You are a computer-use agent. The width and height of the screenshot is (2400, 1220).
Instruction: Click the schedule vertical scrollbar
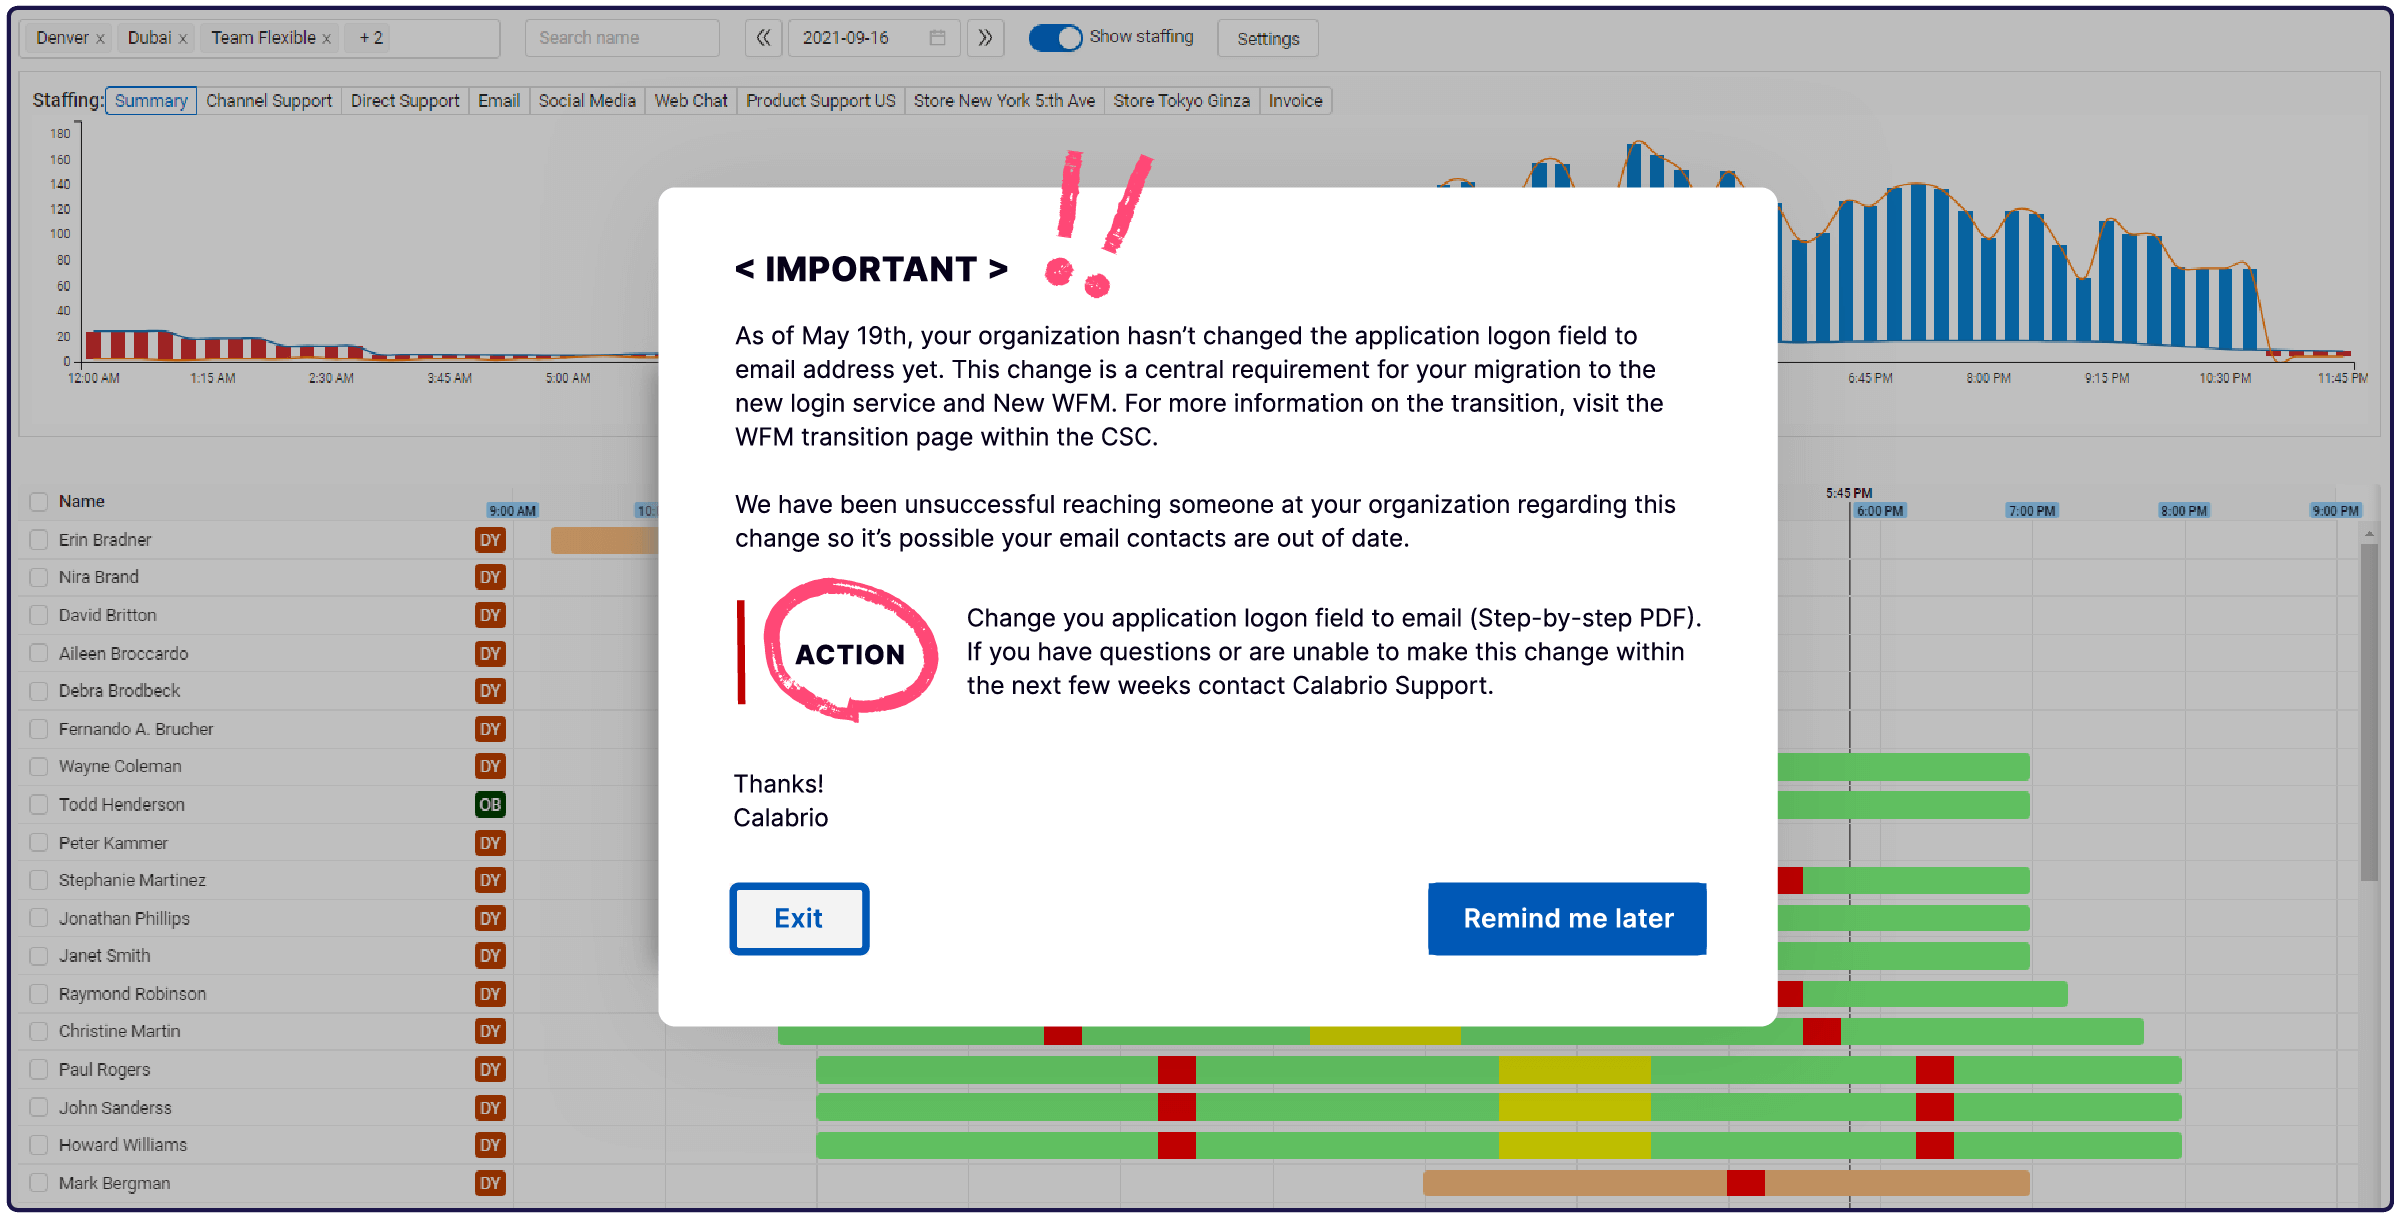(x=2368, y=712)
